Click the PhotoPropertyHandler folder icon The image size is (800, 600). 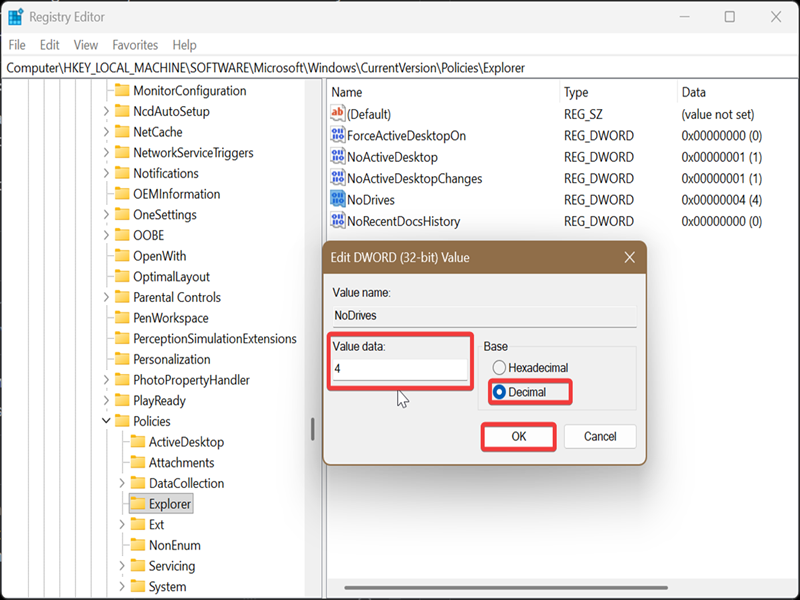tap(122, 380)
